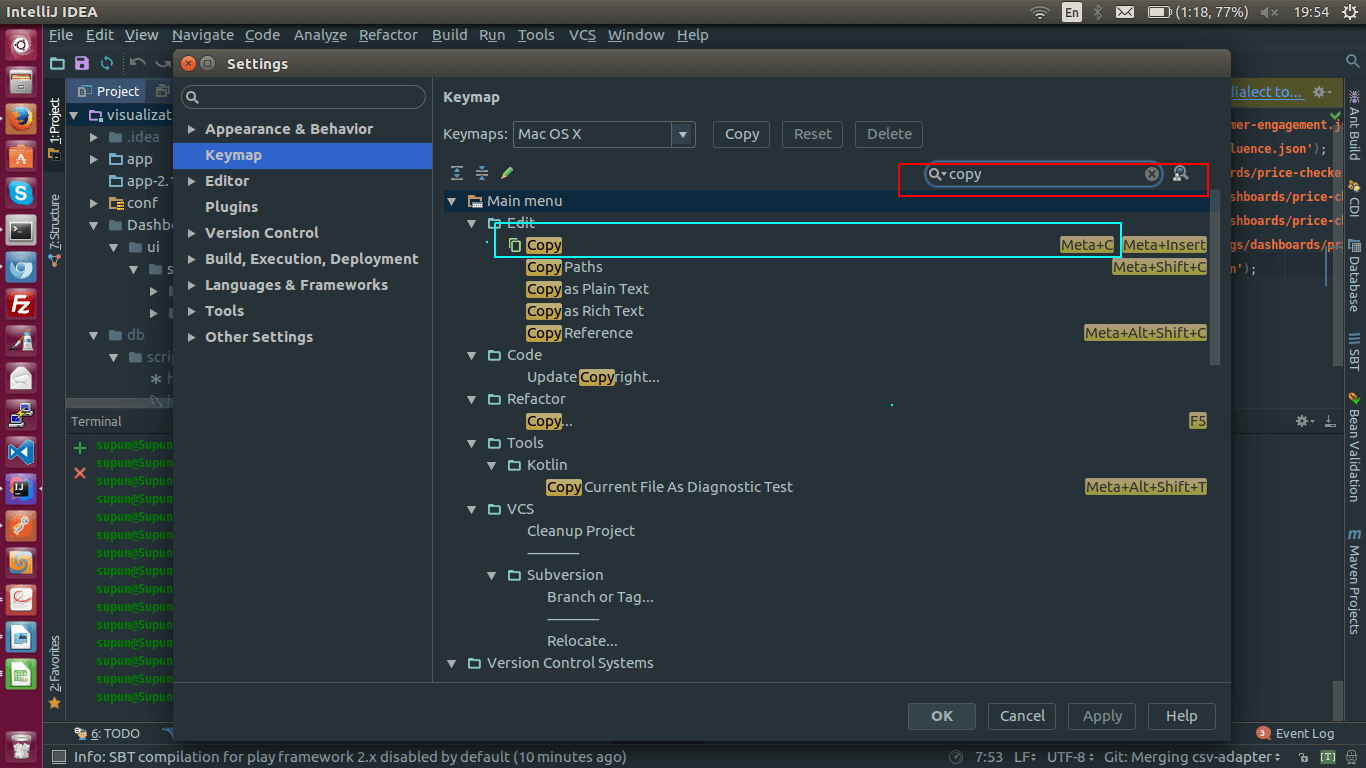Open the Navigate menu

[203, 35]
